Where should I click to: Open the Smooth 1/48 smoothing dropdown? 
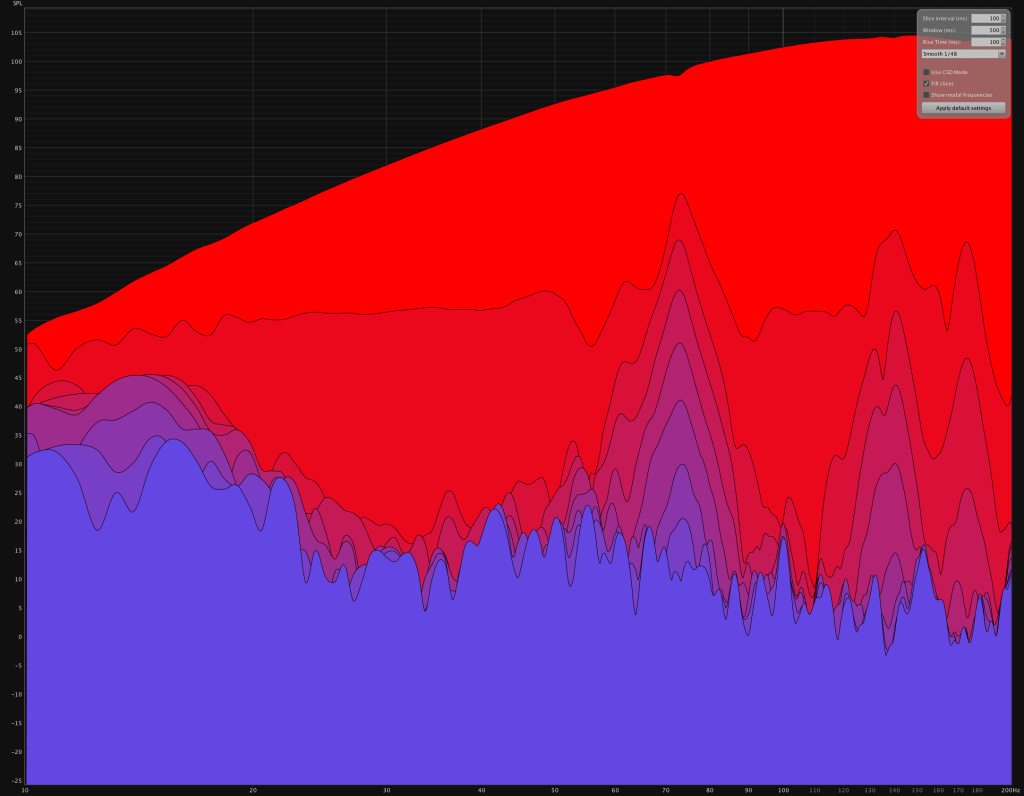coord(963,54)
